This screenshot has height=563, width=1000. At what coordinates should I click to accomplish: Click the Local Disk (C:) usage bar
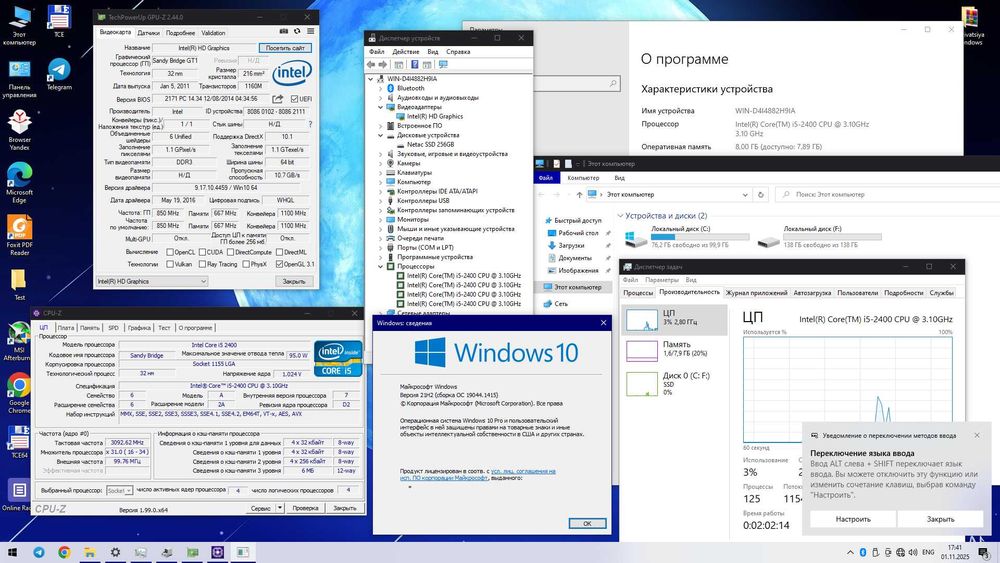pyautogui.click(x=700, y=237)
